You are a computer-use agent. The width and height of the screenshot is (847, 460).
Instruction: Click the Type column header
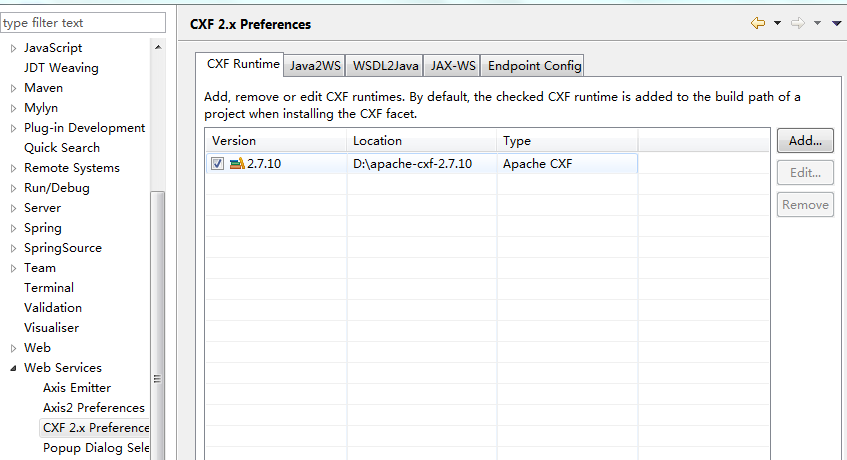coord(567,140)
